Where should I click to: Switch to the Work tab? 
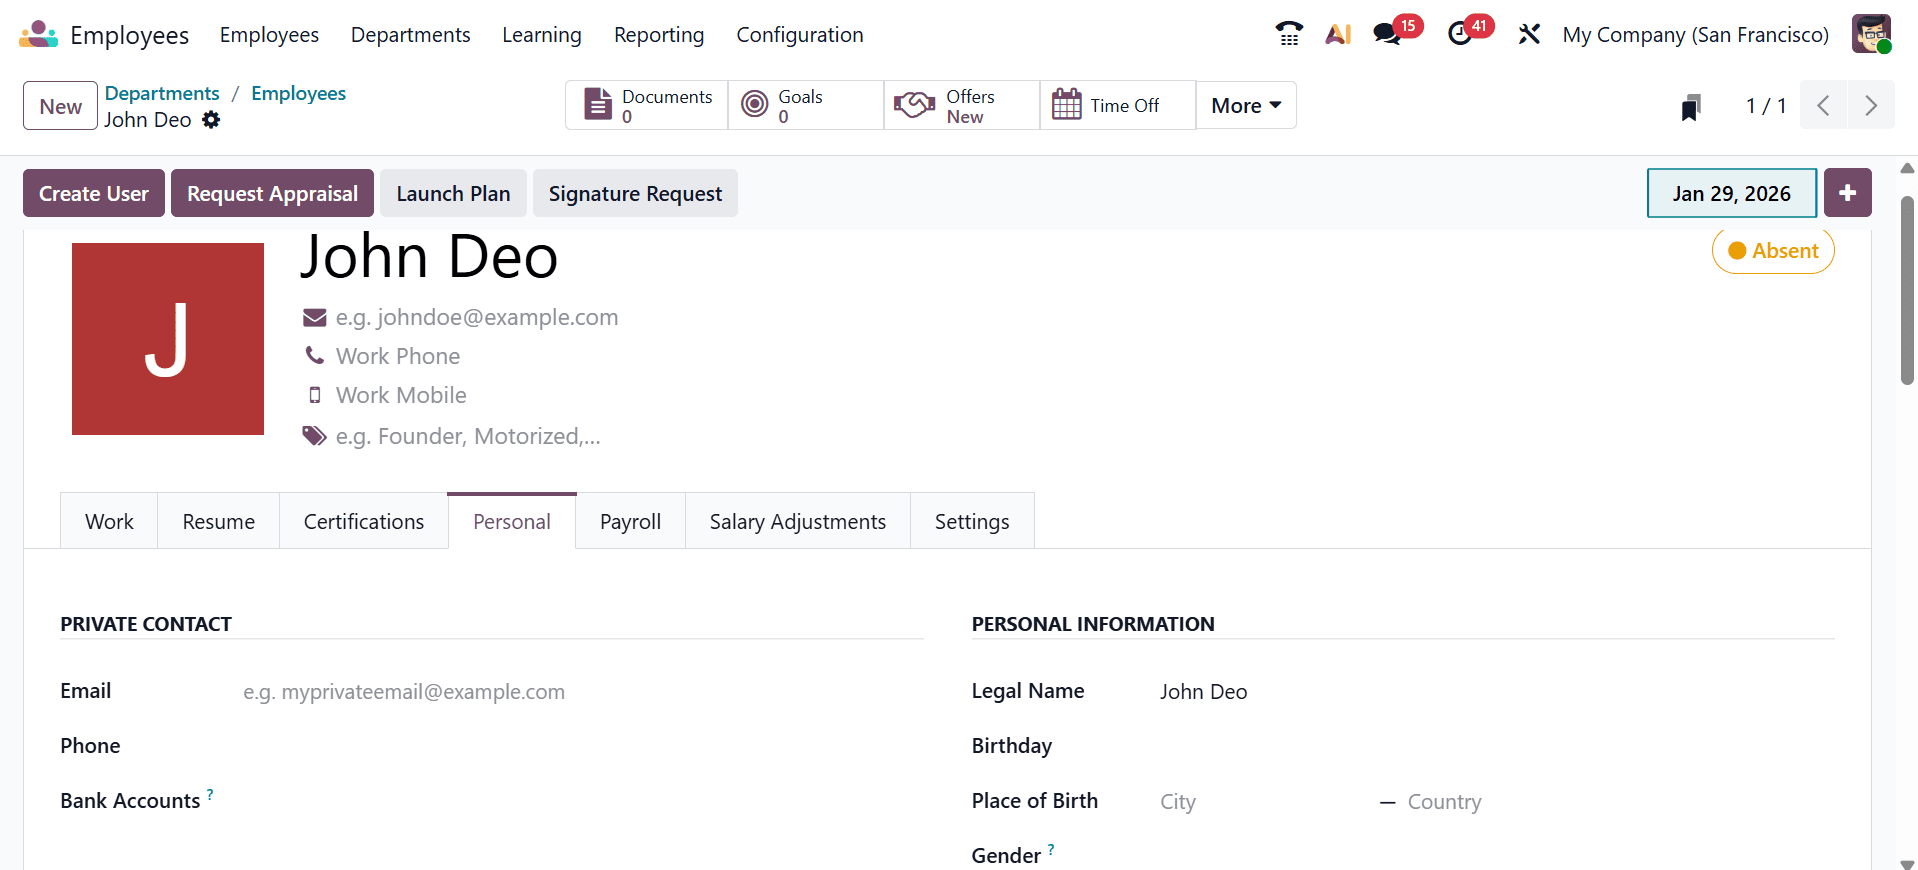(x=109, y=521)
